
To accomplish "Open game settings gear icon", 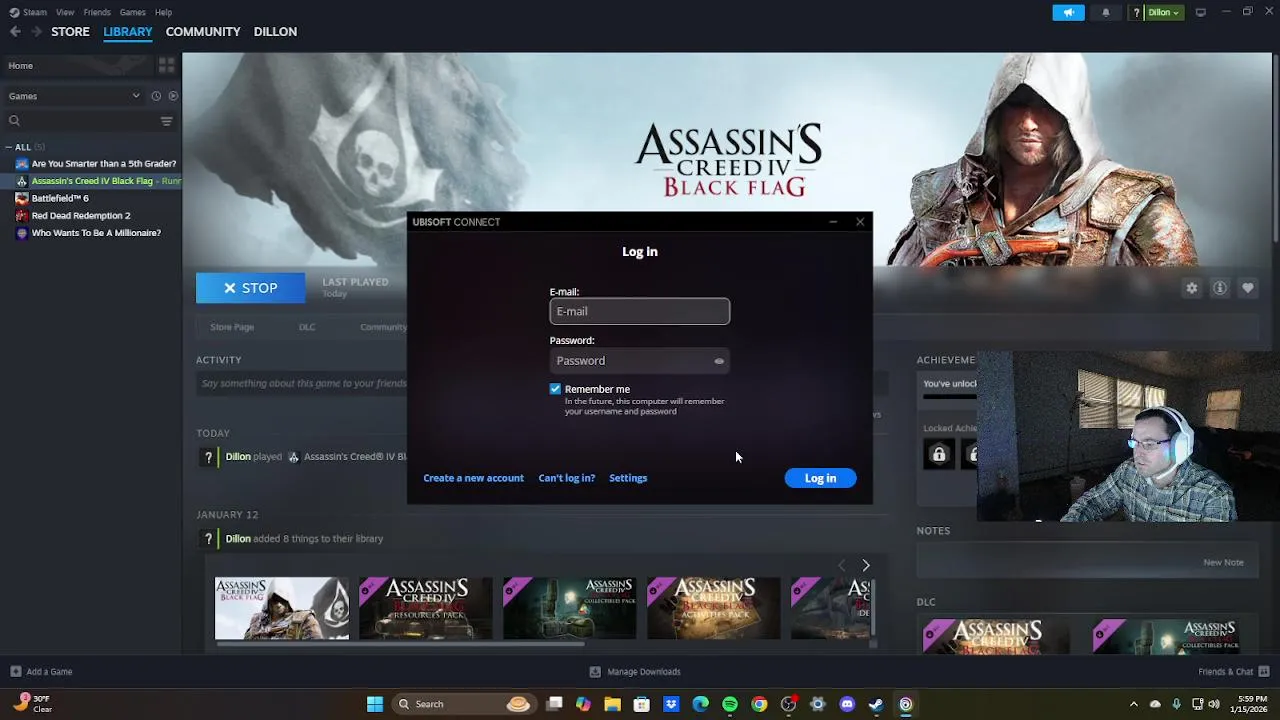I will (1192, 288).
